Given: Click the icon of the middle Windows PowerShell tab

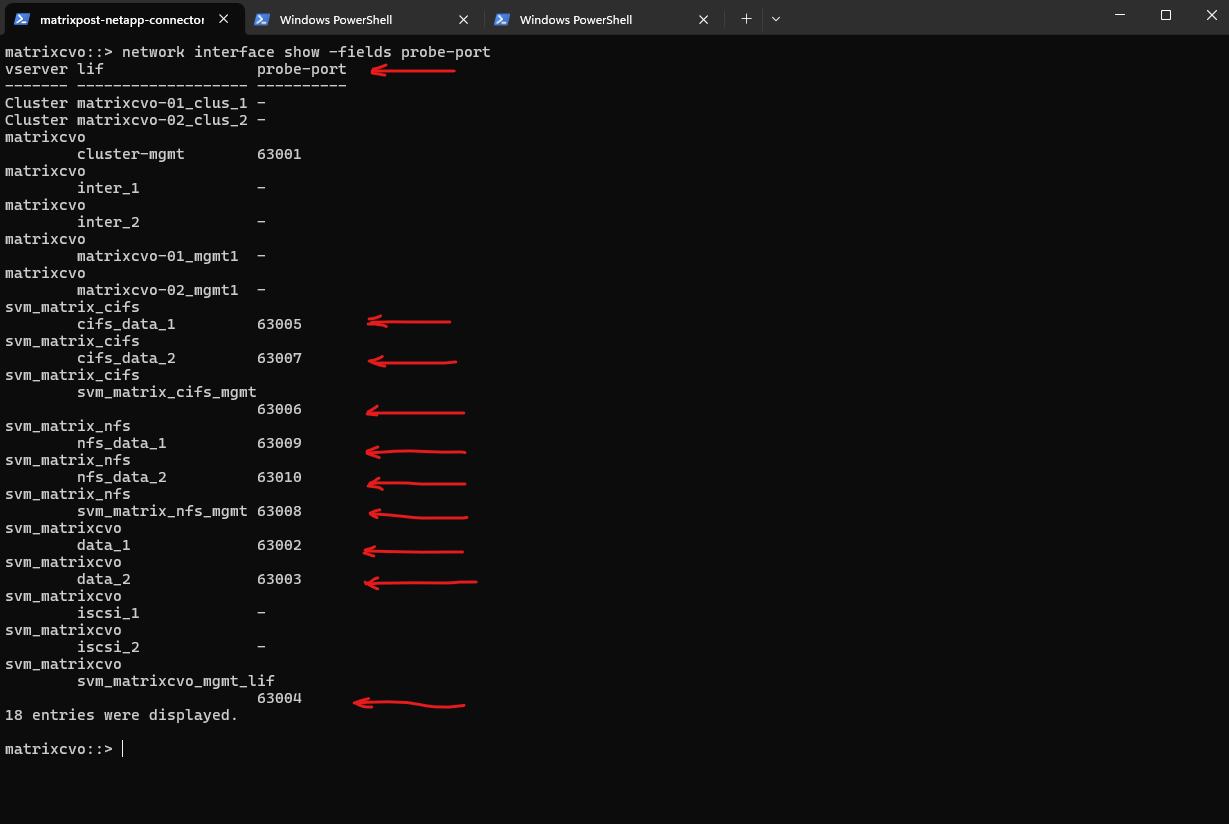Looking at the screenshot, I should pos(262,19).
